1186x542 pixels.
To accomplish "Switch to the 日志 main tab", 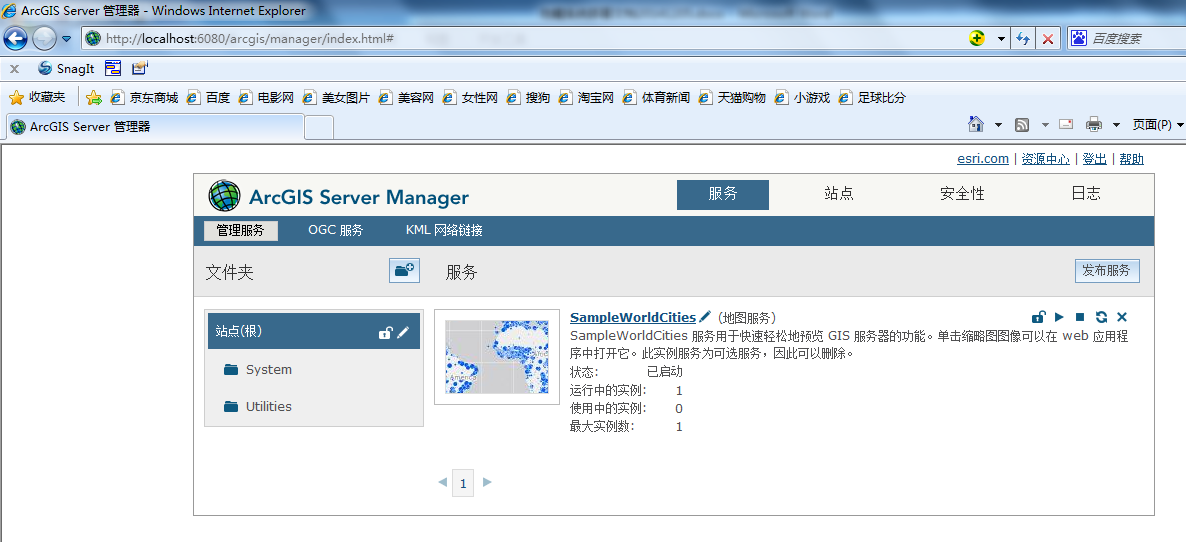I will point(1086,194).
